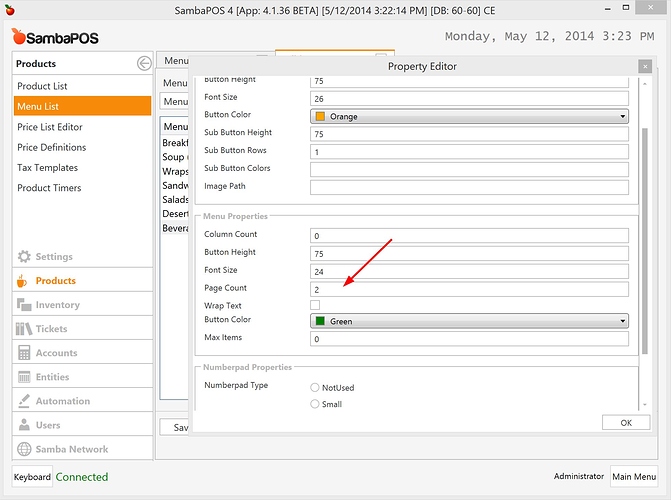Click the Samba Network globe icon

tap(24, 449)
